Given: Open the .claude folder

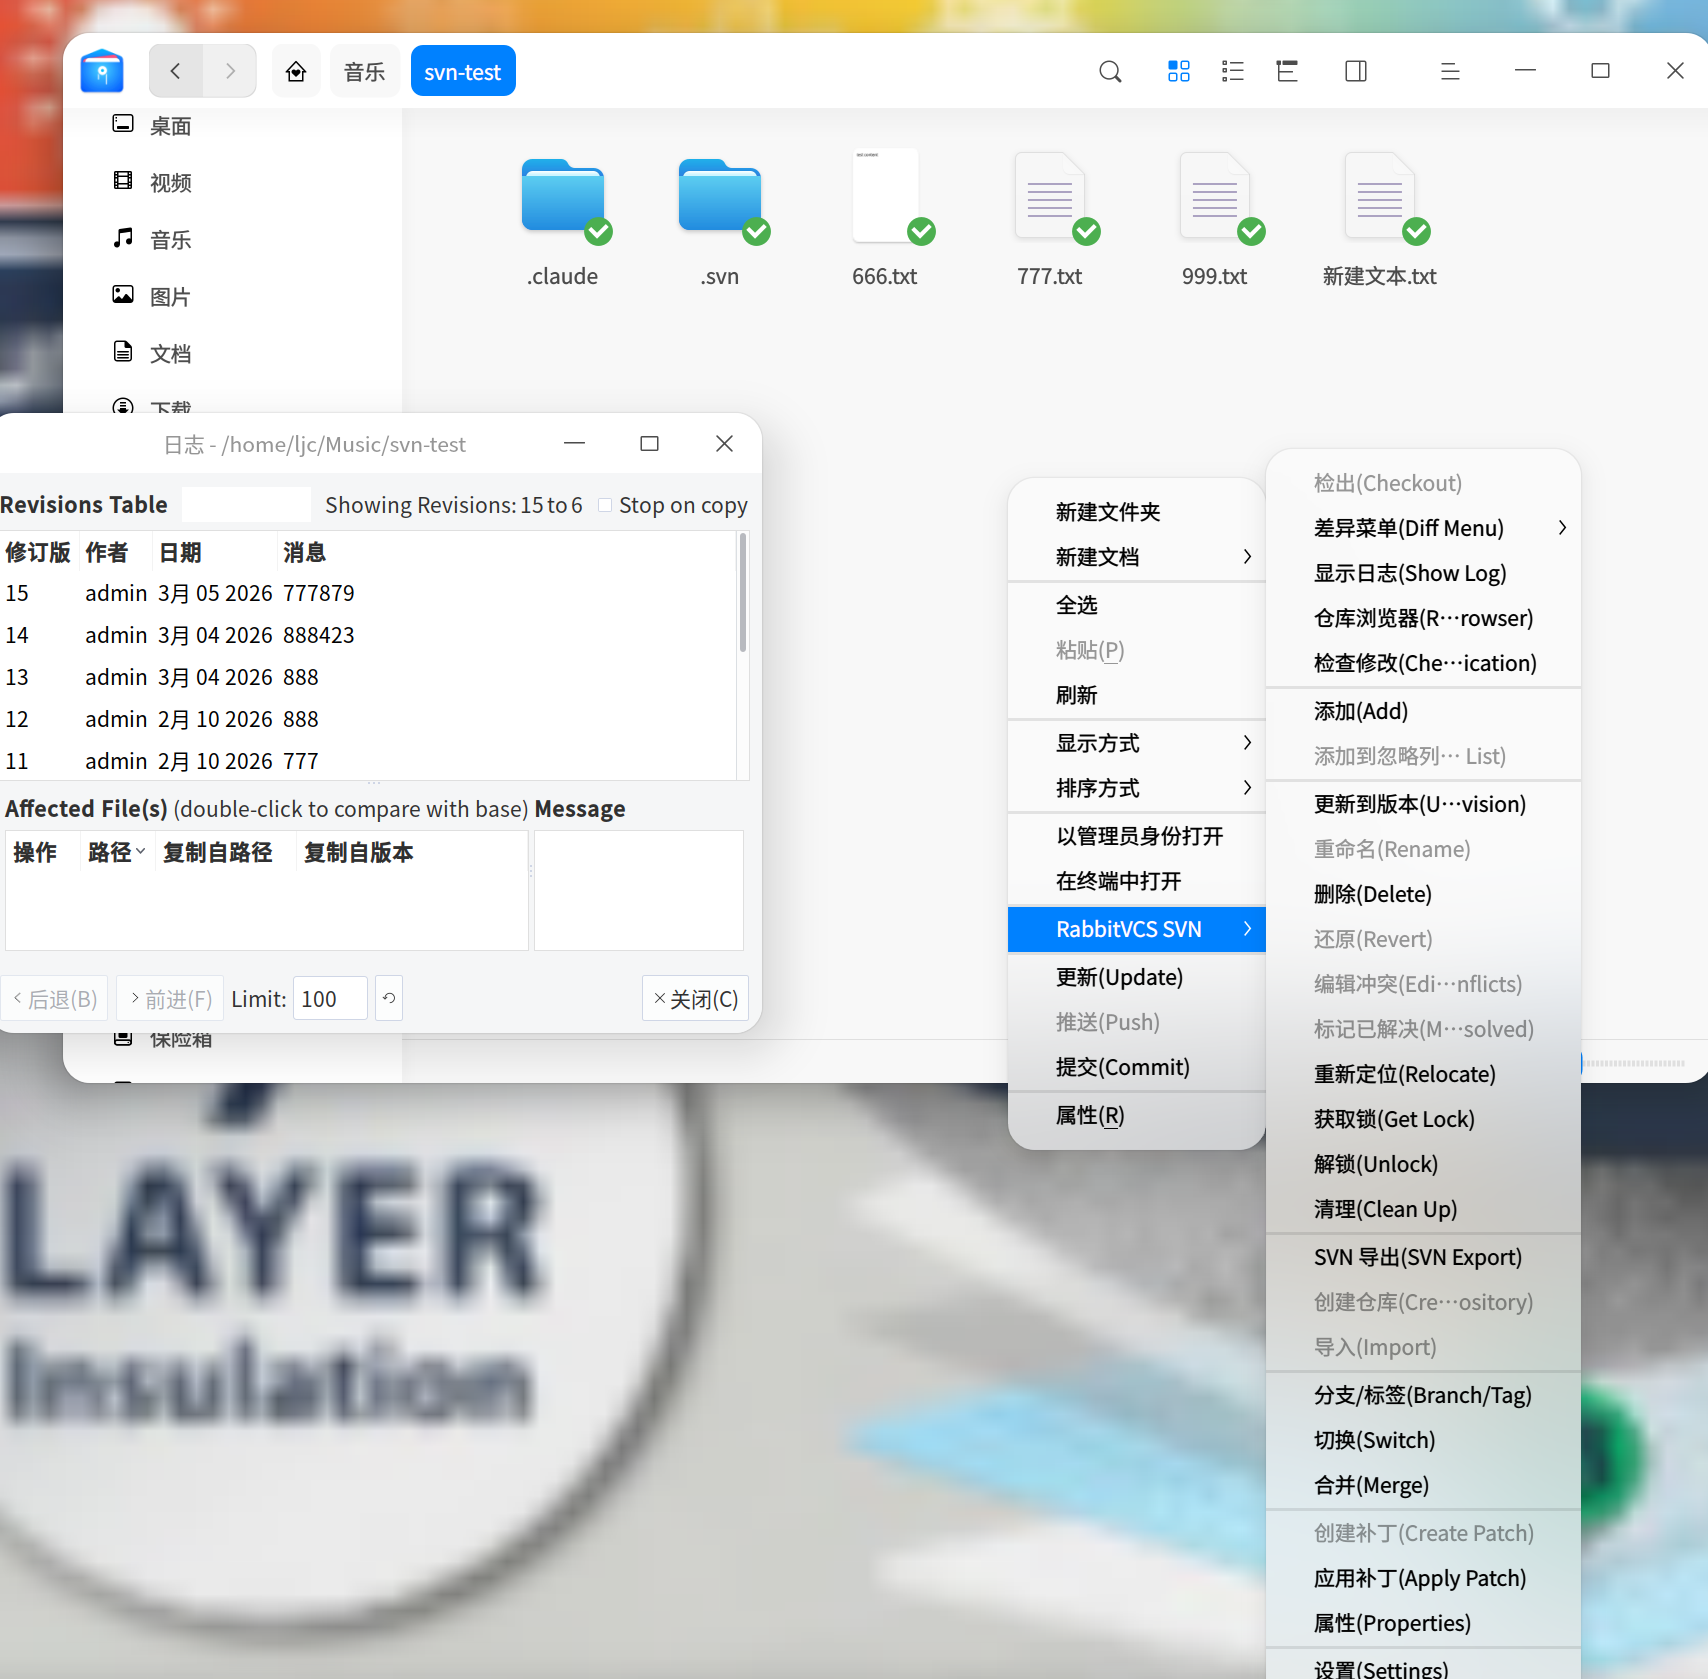Looking at the screenshot, I should click(x=563, y=220).
